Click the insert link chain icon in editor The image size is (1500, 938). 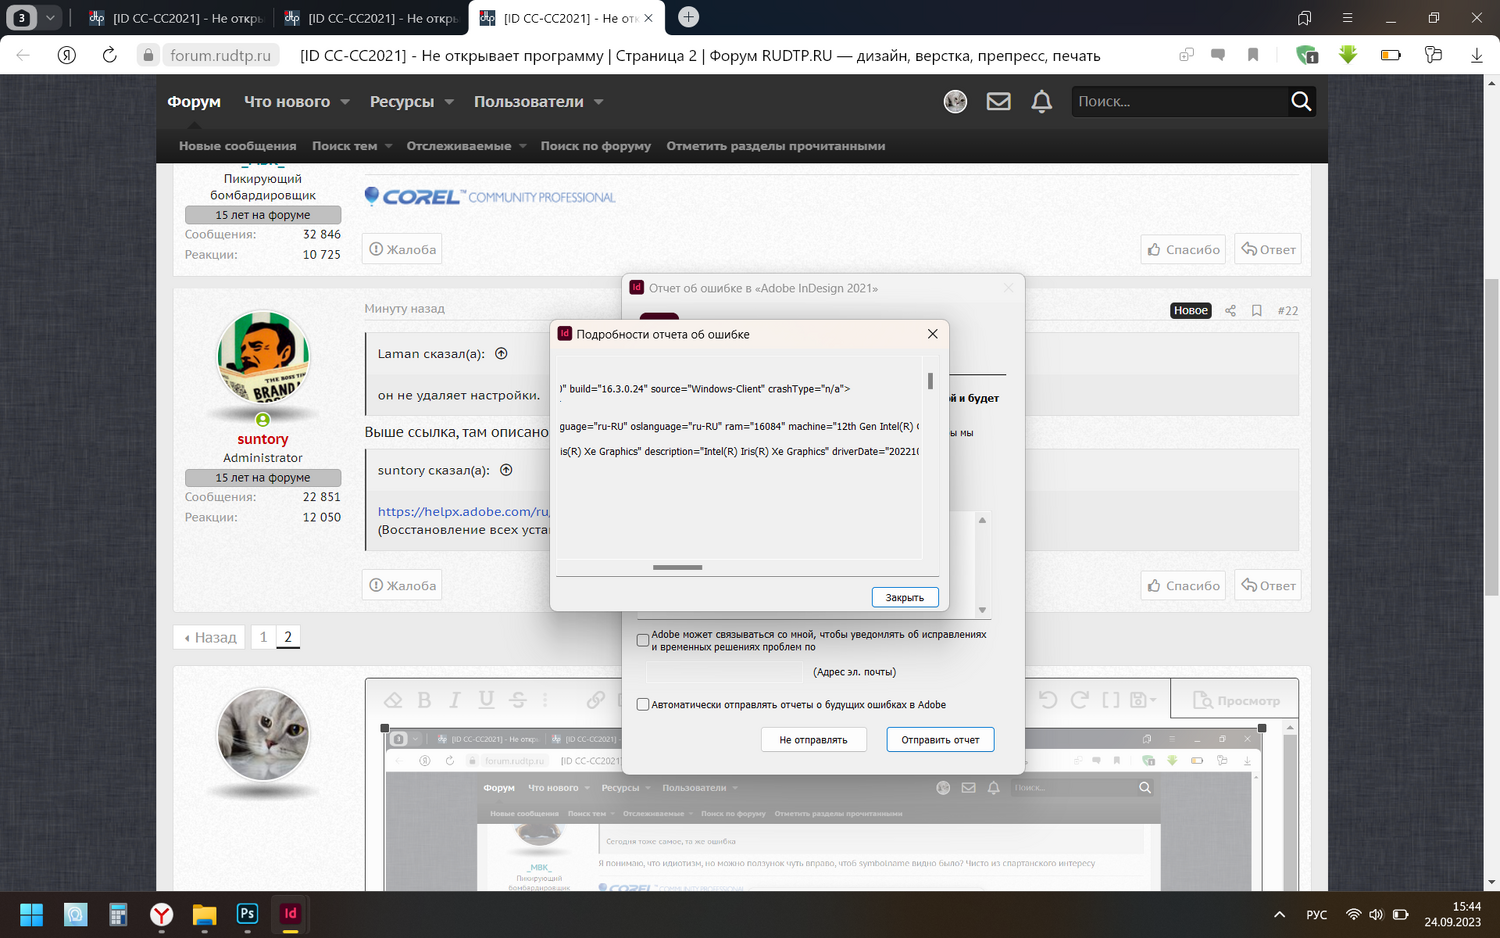(x=596, y=700)
